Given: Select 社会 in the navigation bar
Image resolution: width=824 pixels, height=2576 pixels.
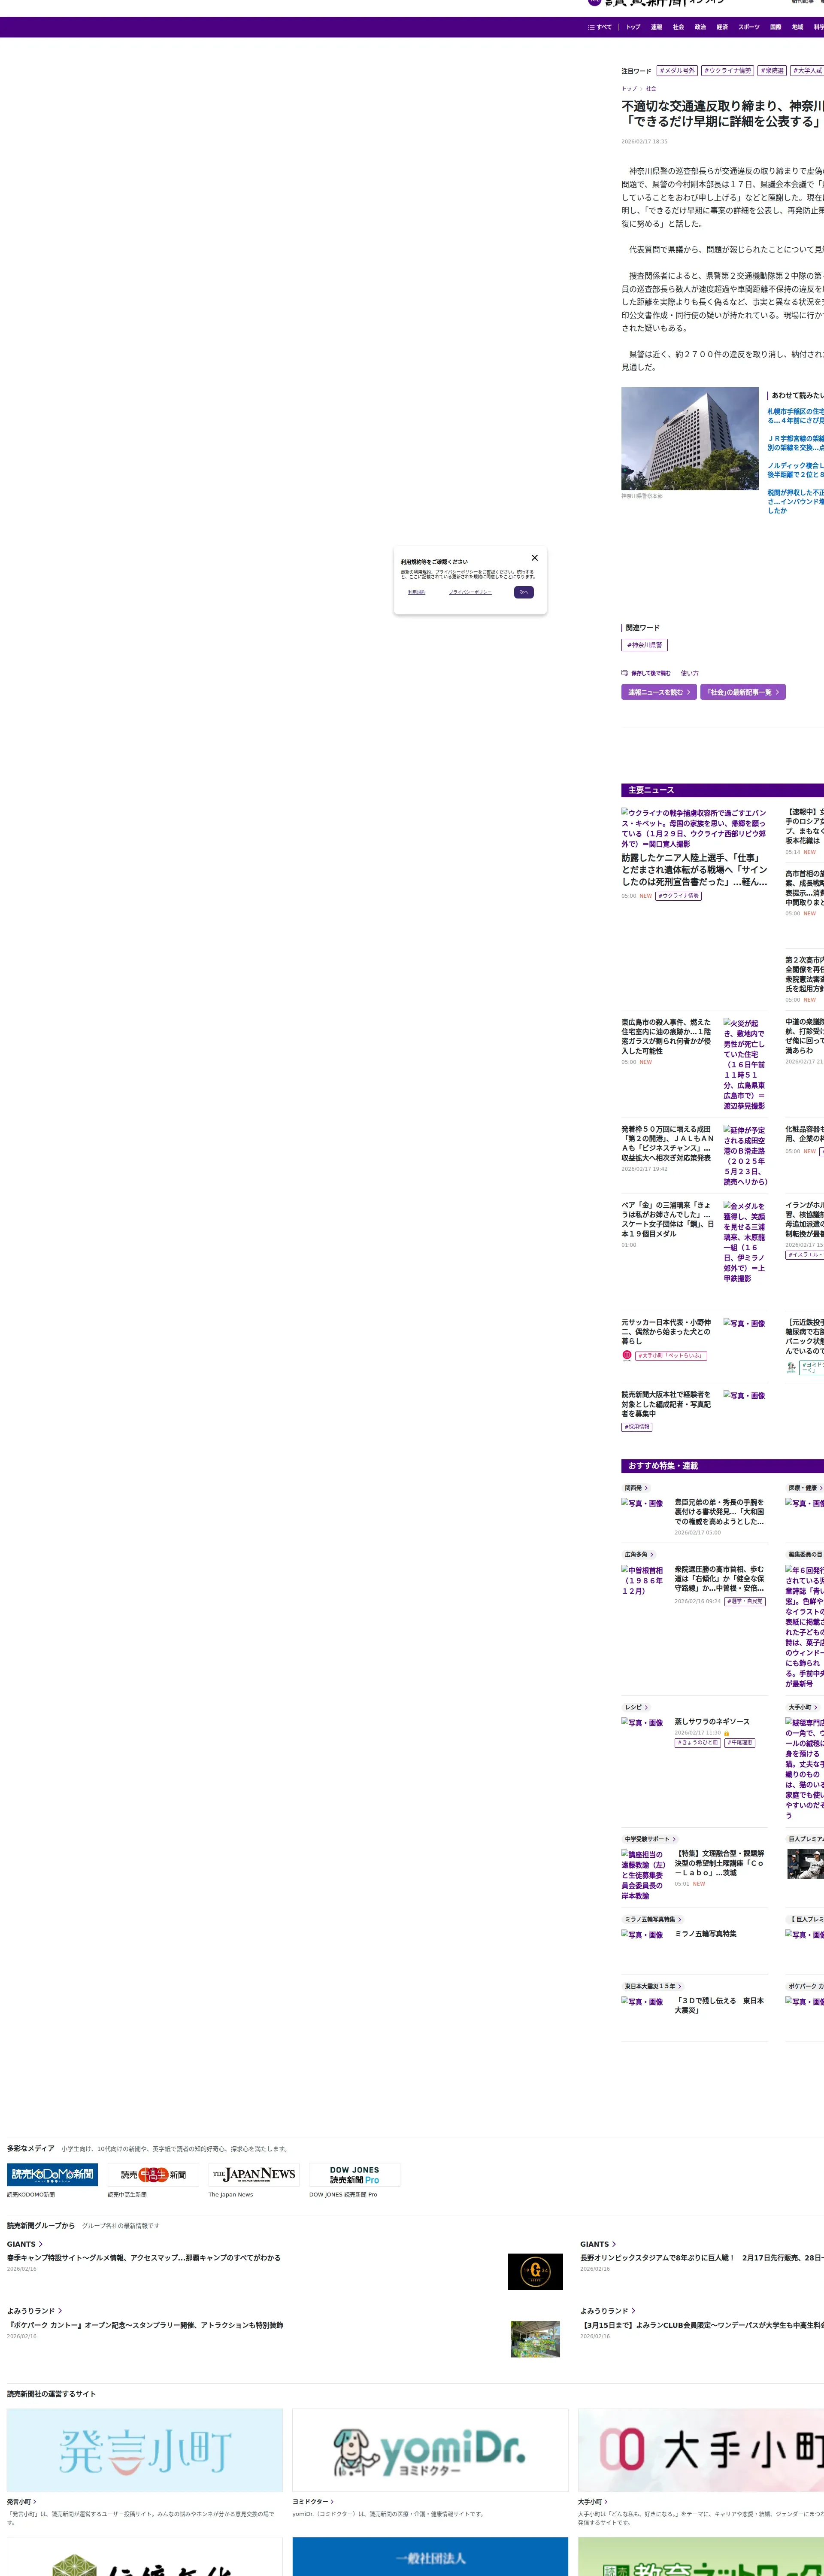Looking at the screenshot, I should tap(678, 27).
